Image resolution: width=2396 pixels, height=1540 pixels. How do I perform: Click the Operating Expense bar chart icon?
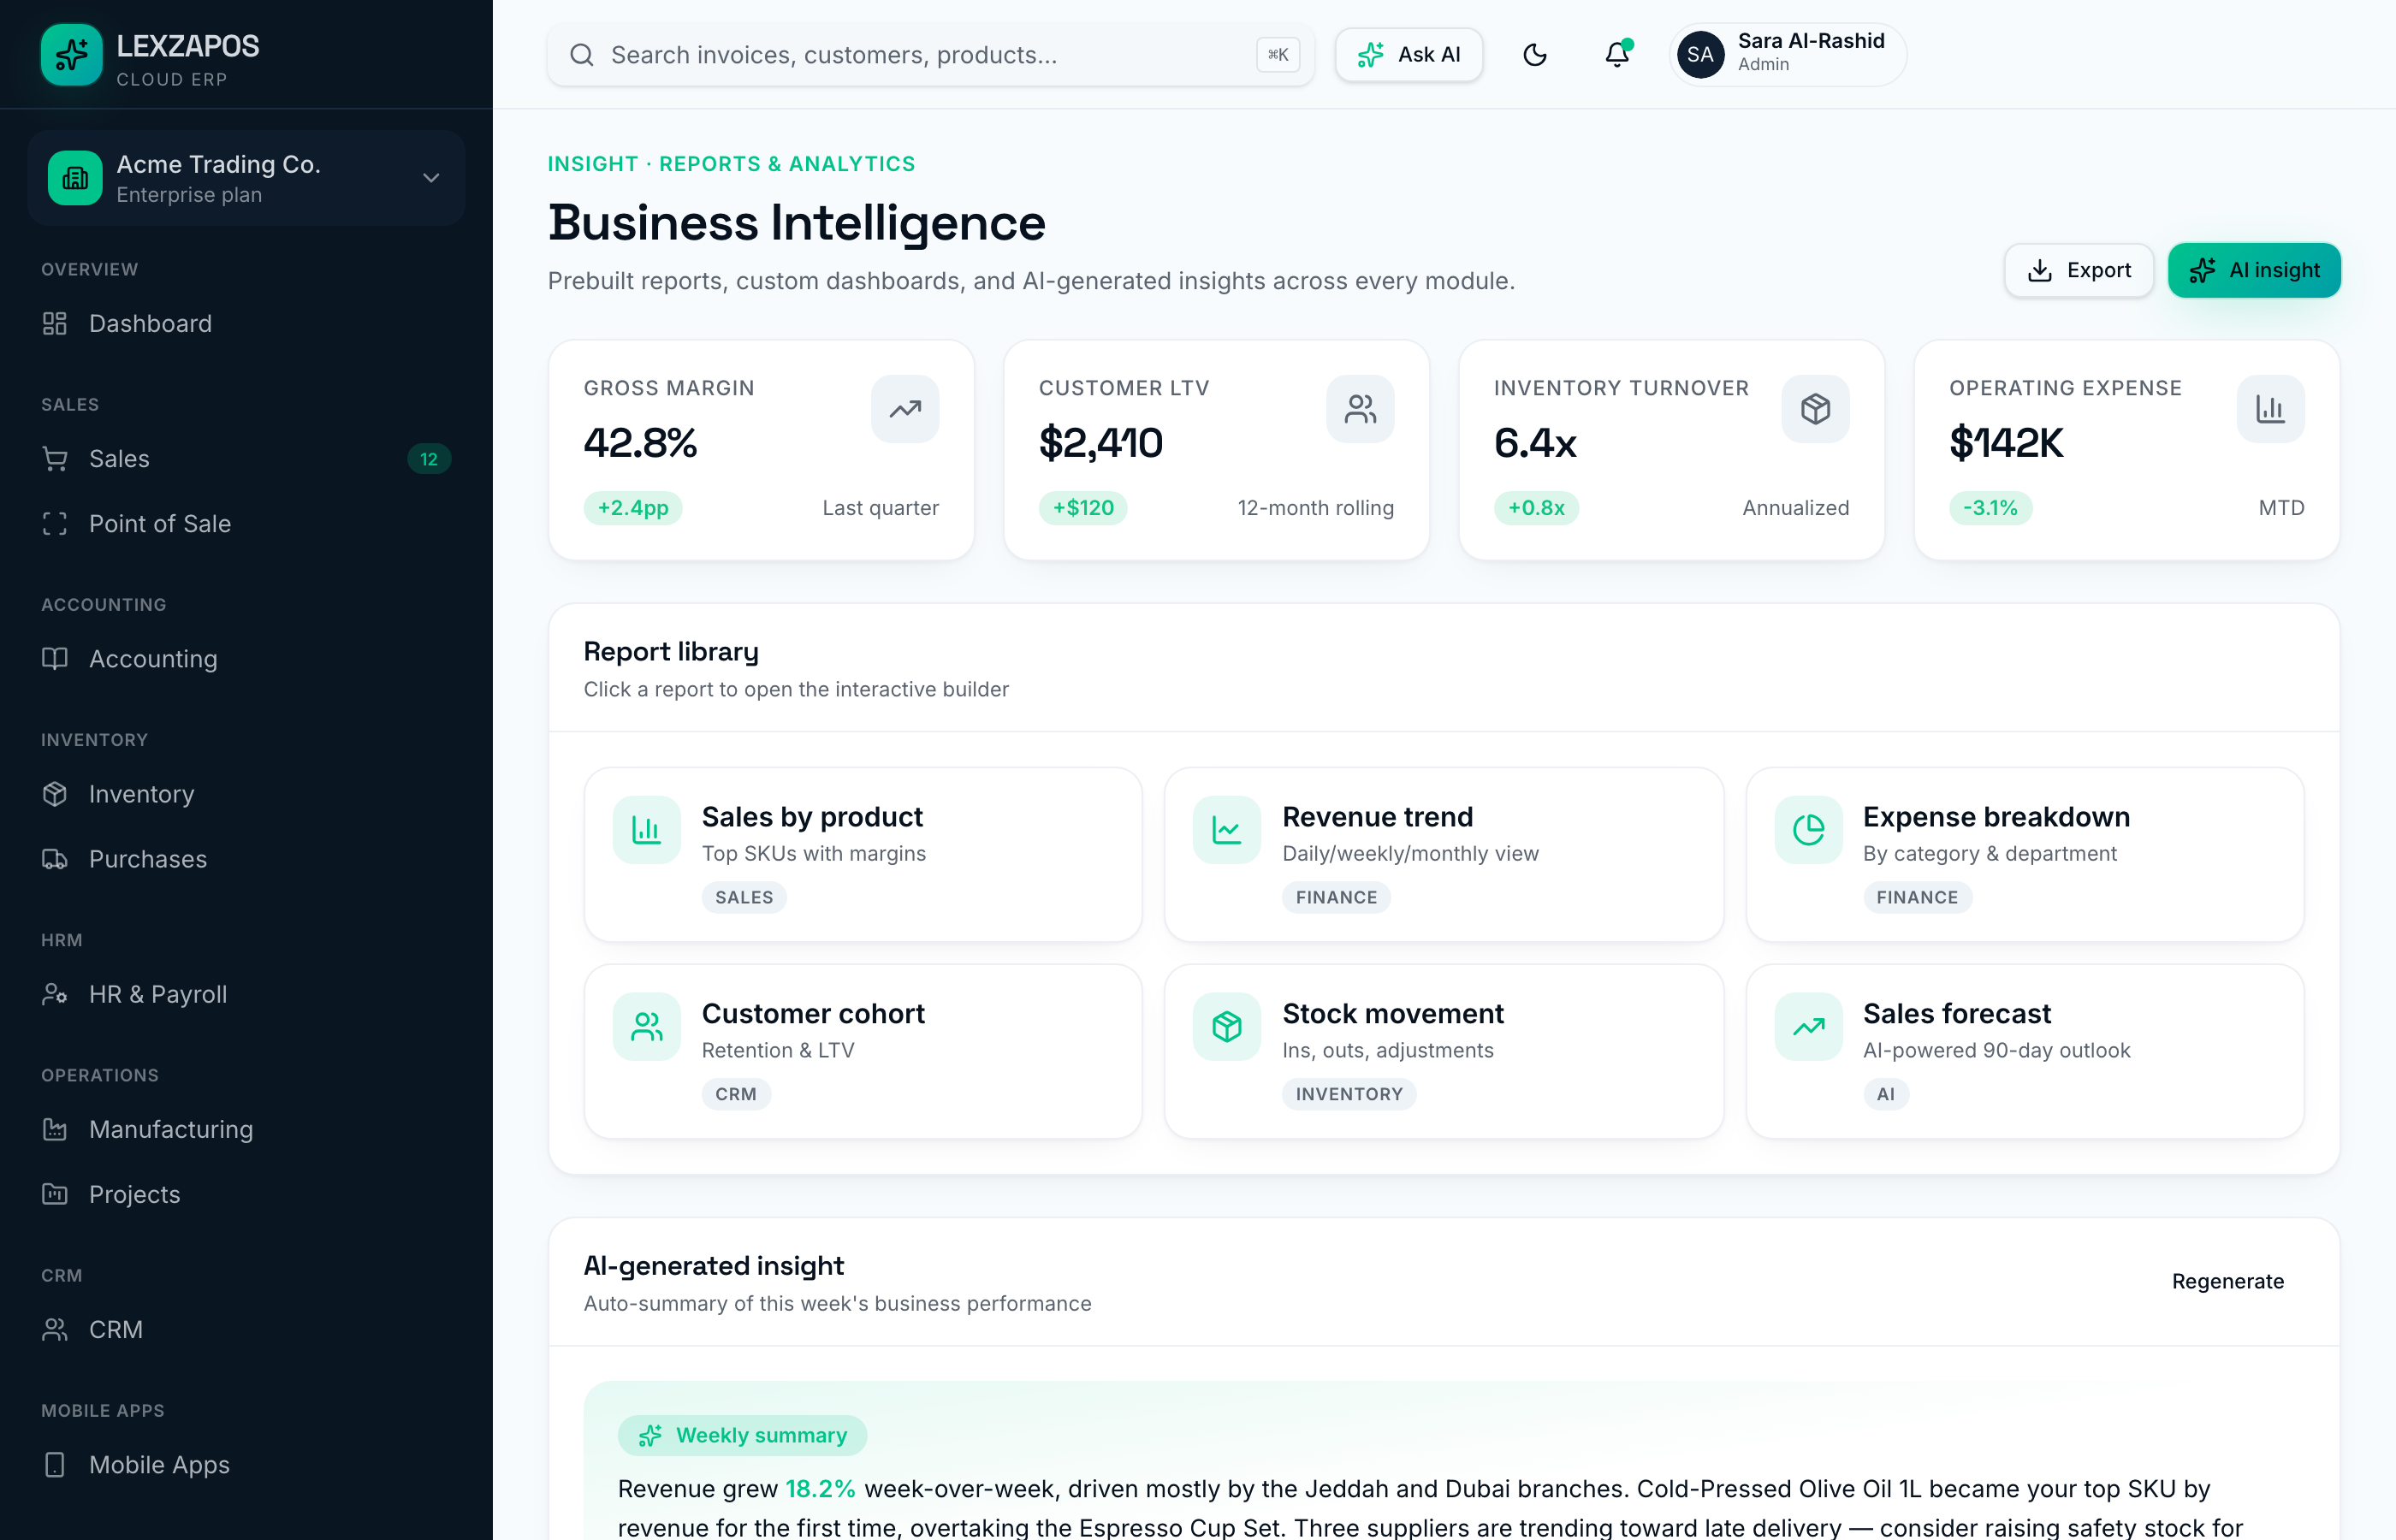tap(2270, 409)
